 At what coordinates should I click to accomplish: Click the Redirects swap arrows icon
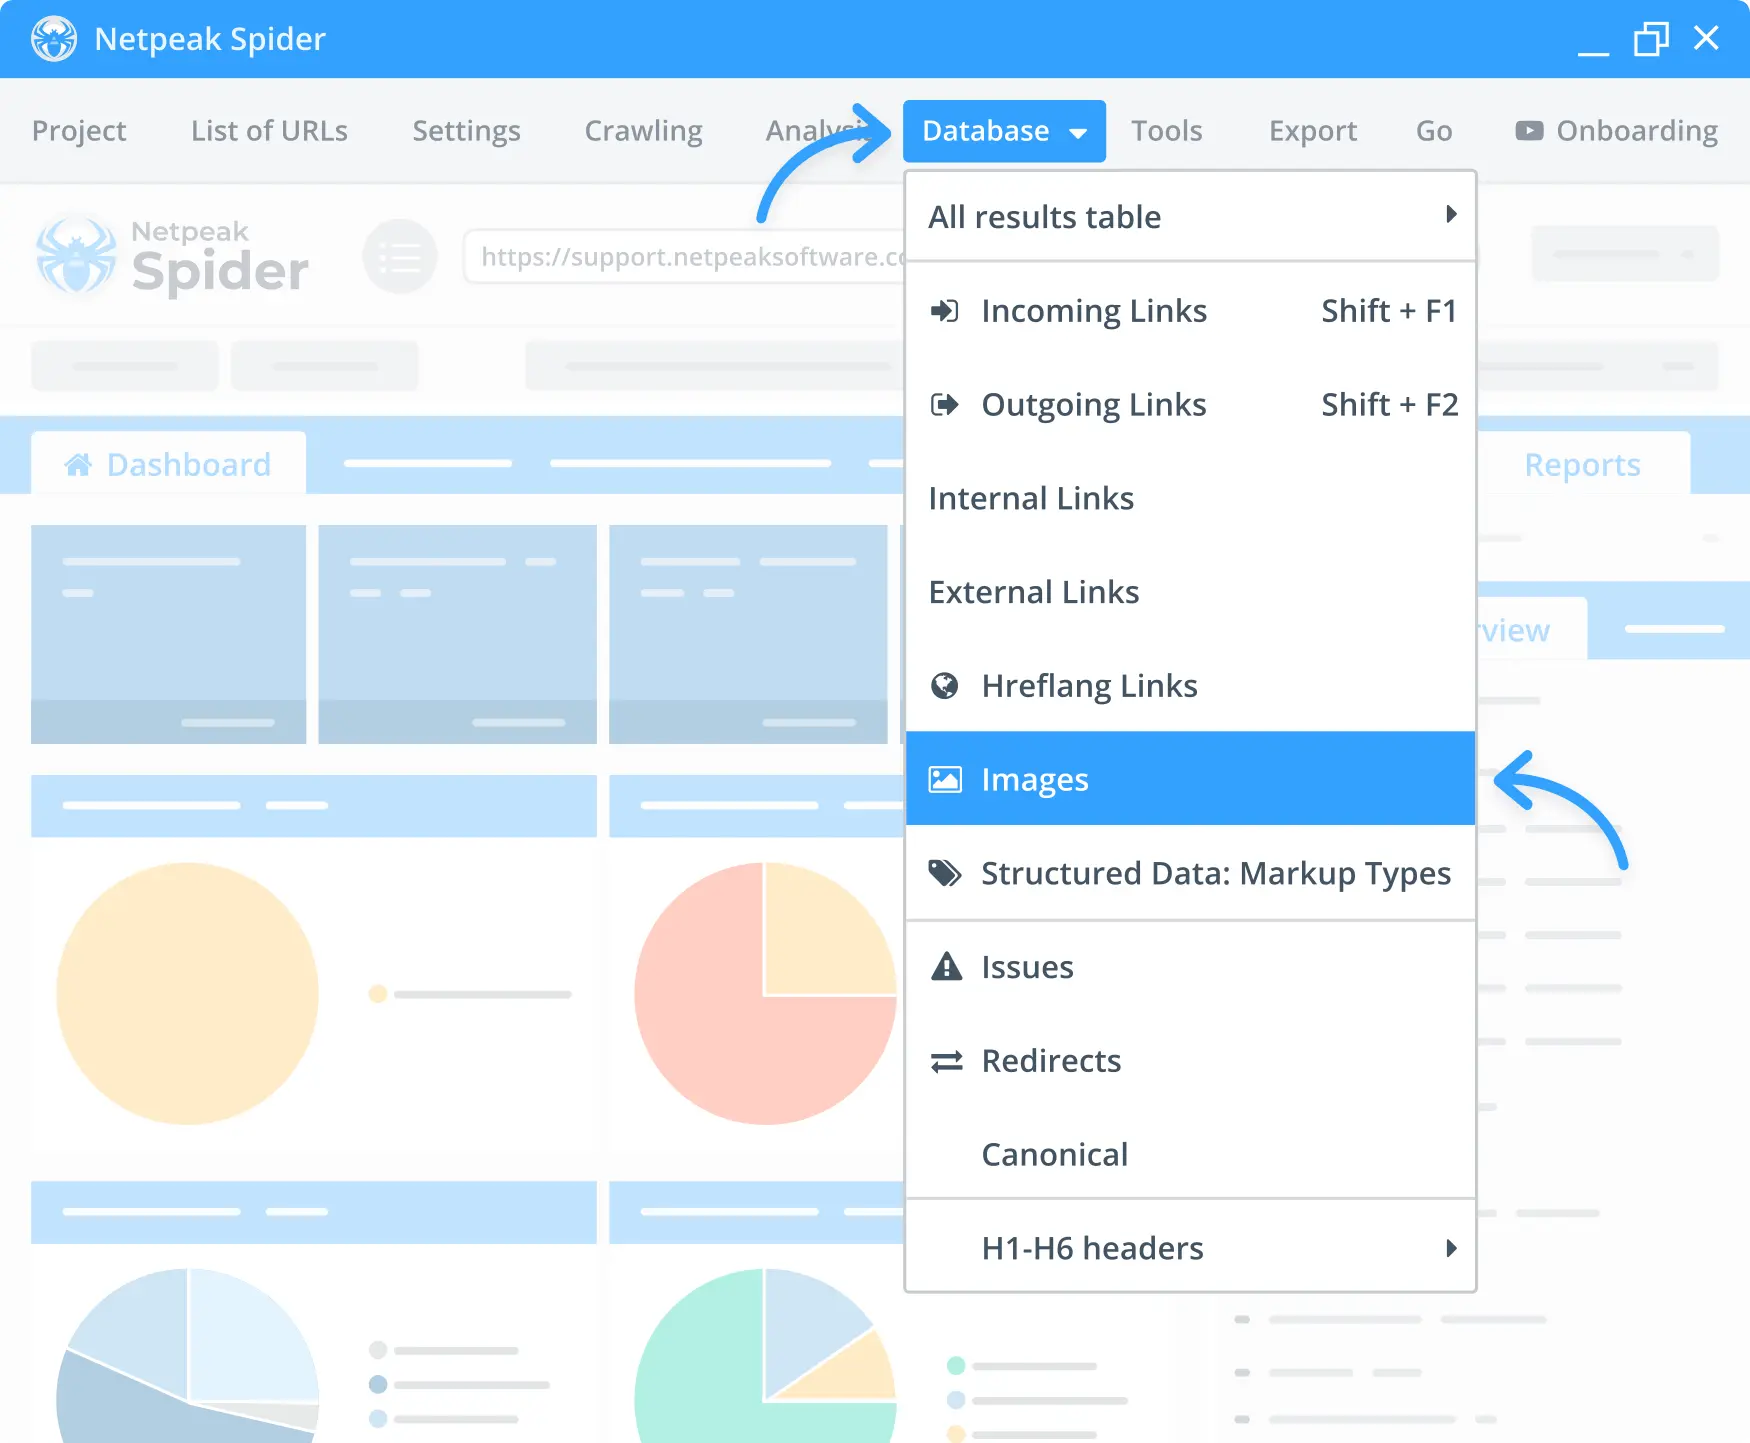(946, 1061)
